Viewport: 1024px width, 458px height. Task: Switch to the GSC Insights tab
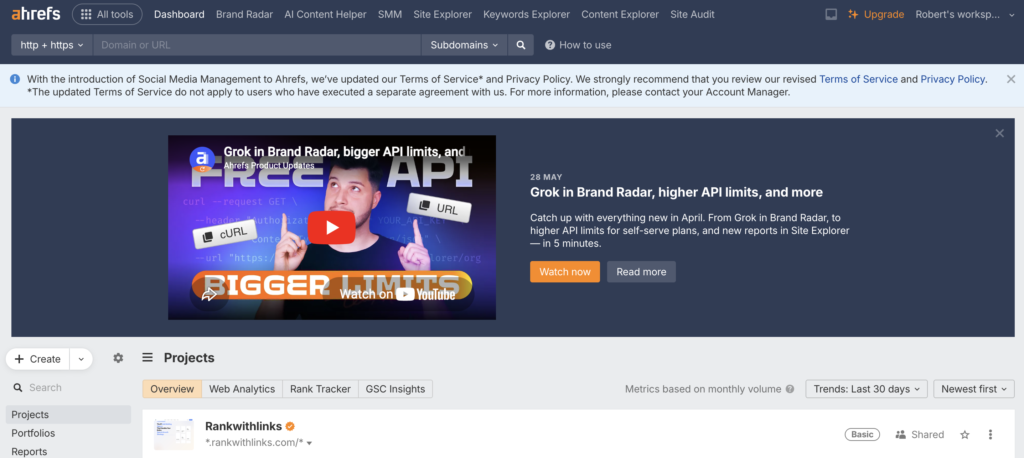pyautogui.click(x=395, y=389)
